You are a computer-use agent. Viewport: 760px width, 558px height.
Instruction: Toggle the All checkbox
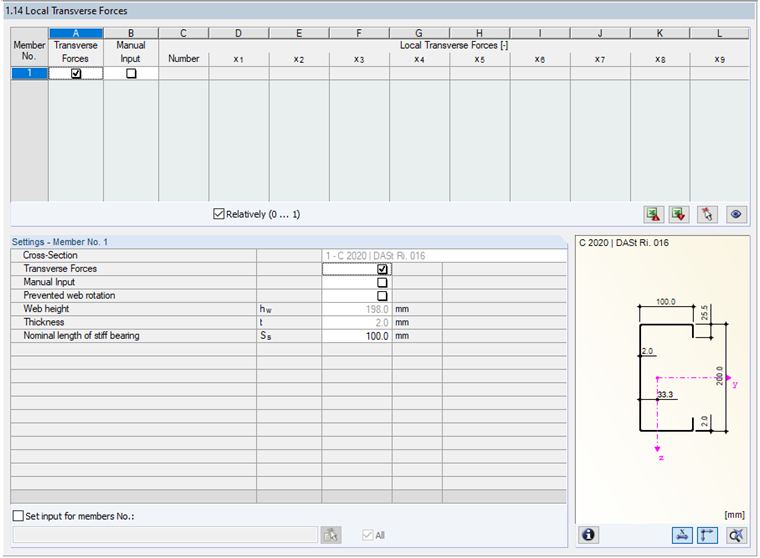click(367, 535)
